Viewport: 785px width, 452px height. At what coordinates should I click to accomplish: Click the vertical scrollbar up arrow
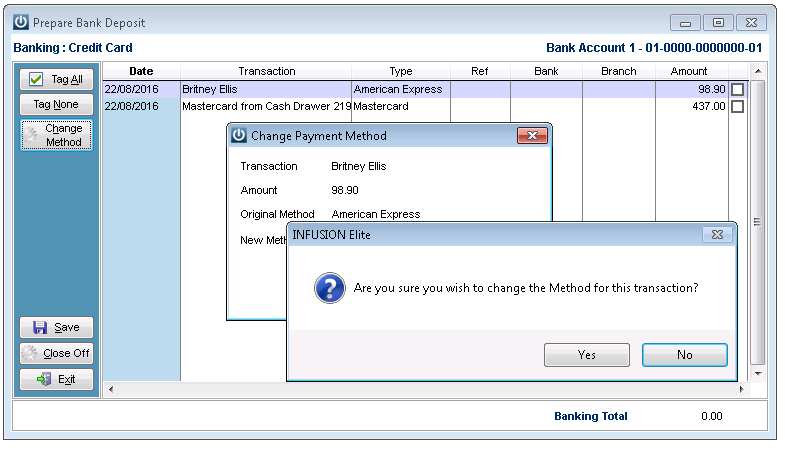click(x=758, y=71)
